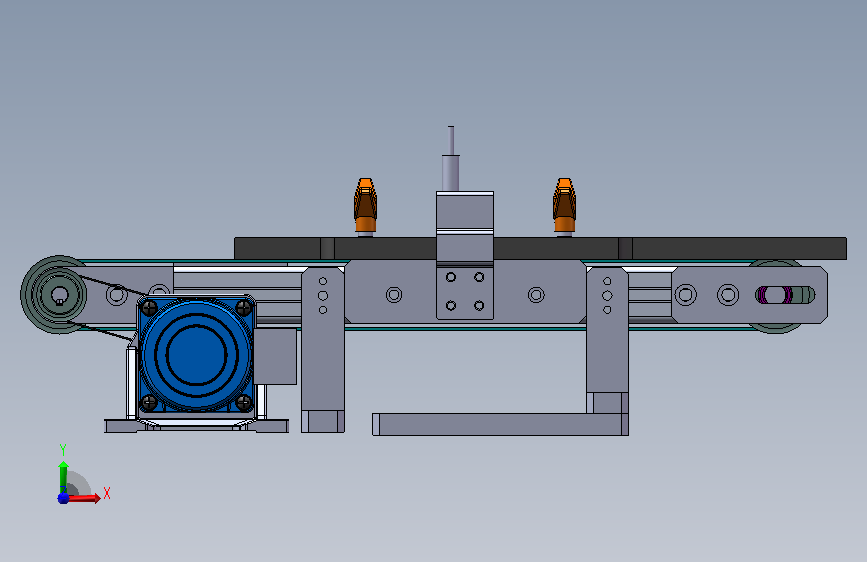This screenshot has height=562, width=867.
Task: Select the left orange pneumatic fitting
Action: tap(365, 206)
